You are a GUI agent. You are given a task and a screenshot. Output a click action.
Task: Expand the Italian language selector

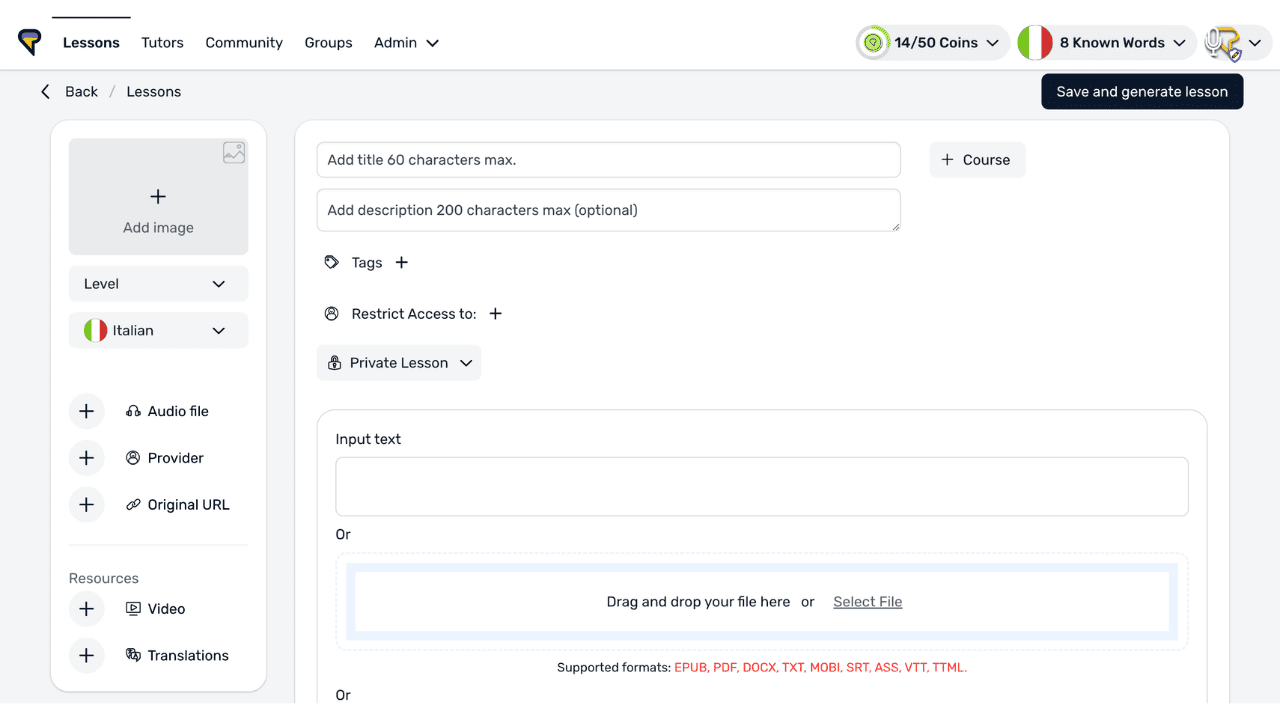[158, 331]
